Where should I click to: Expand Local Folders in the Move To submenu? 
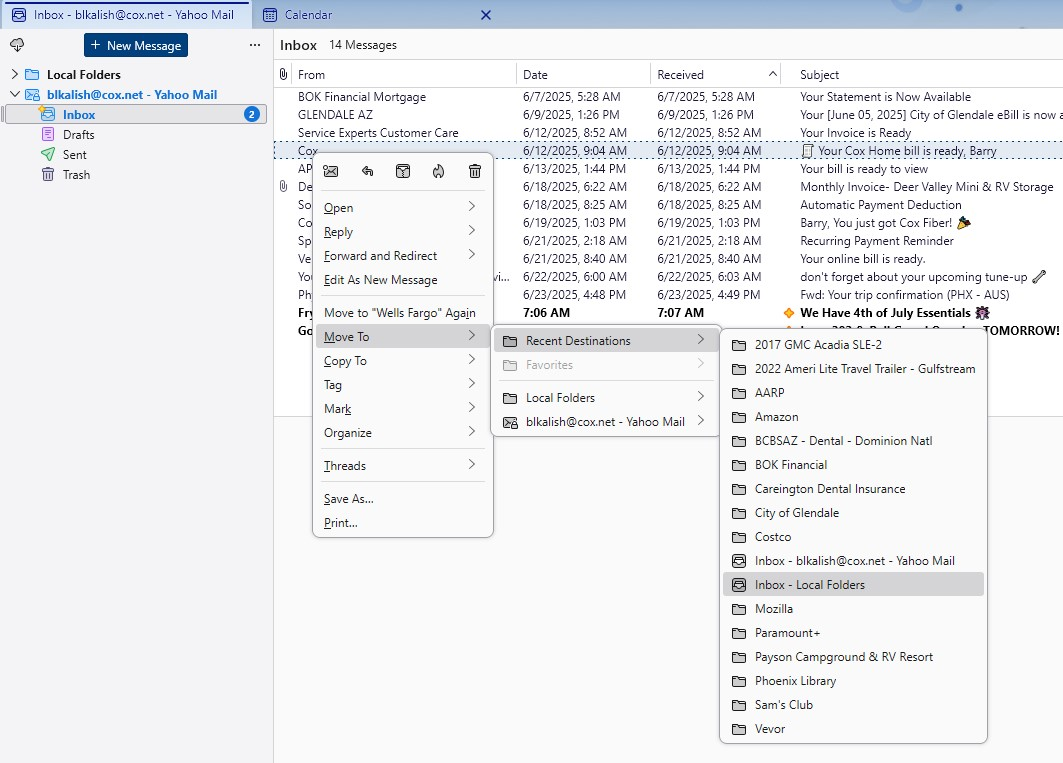[x=605, y=397]
